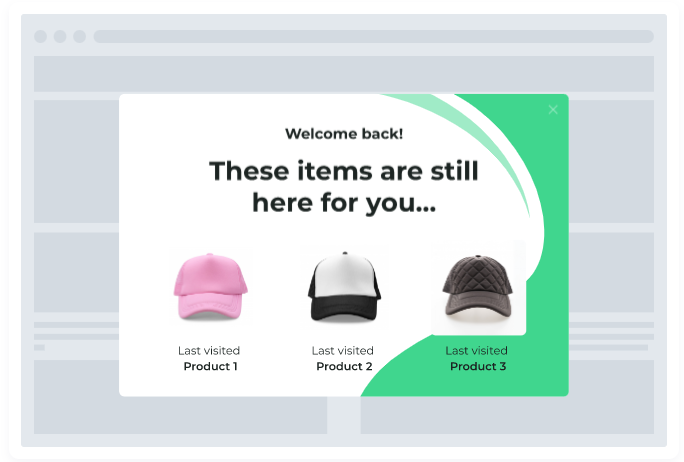
Task: Select the pink cap product image
Action: tap(210, 287)
